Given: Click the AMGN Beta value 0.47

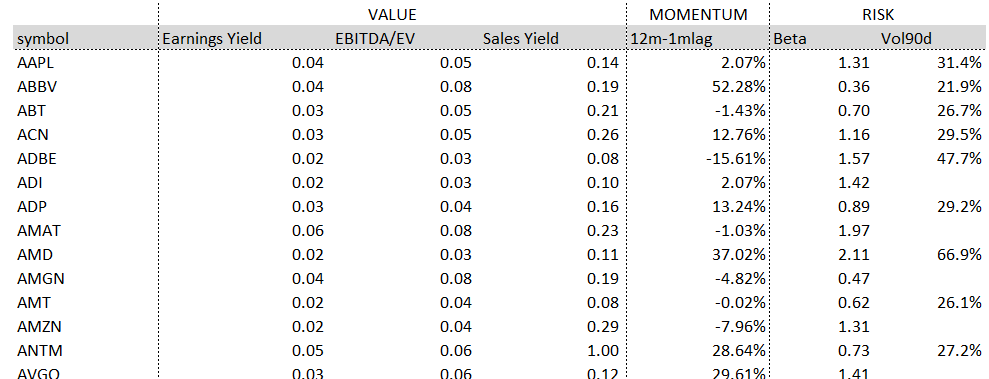Looking at the screenshot, I should pos(853,279).
